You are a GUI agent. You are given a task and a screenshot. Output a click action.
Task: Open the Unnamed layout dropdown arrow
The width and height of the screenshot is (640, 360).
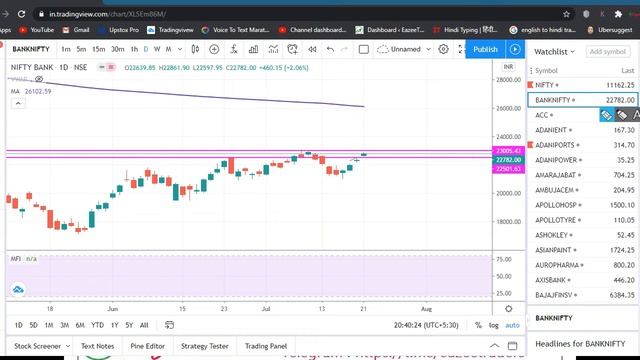pos(428,49)
